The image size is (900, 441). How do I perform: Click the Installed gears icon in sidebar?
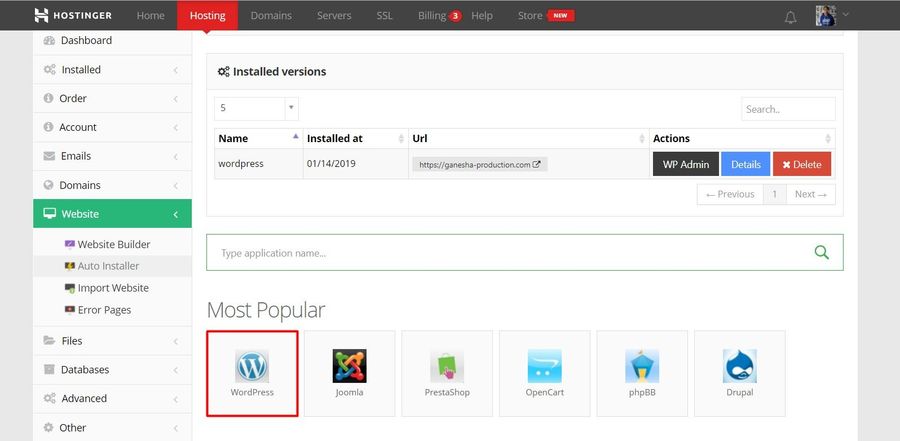pyautogui.click(x=49, y=69)
